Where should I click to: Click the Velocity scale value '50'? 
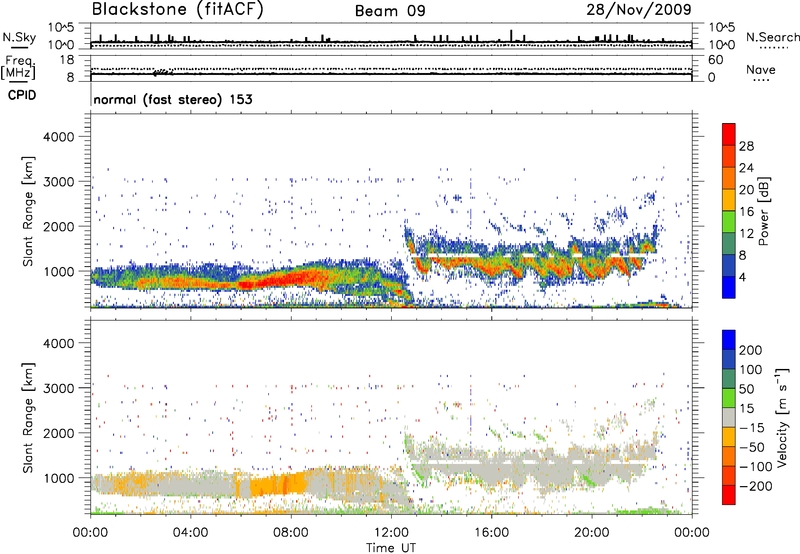coord(746,389)
